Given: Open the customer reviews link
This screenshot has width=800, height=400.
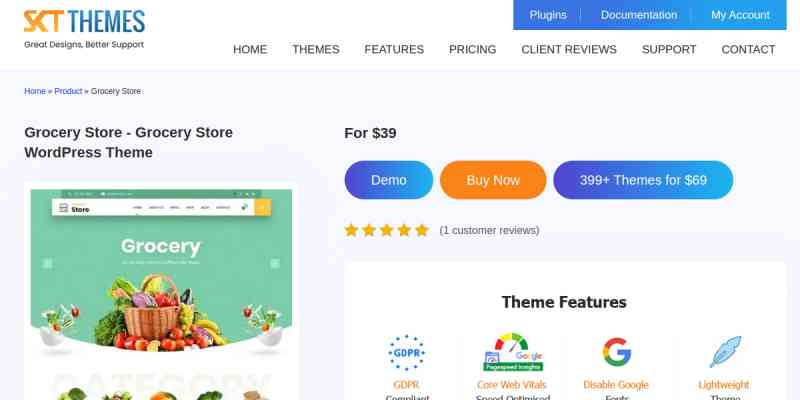Looking at the screenshot, I should tap(489, 231).
